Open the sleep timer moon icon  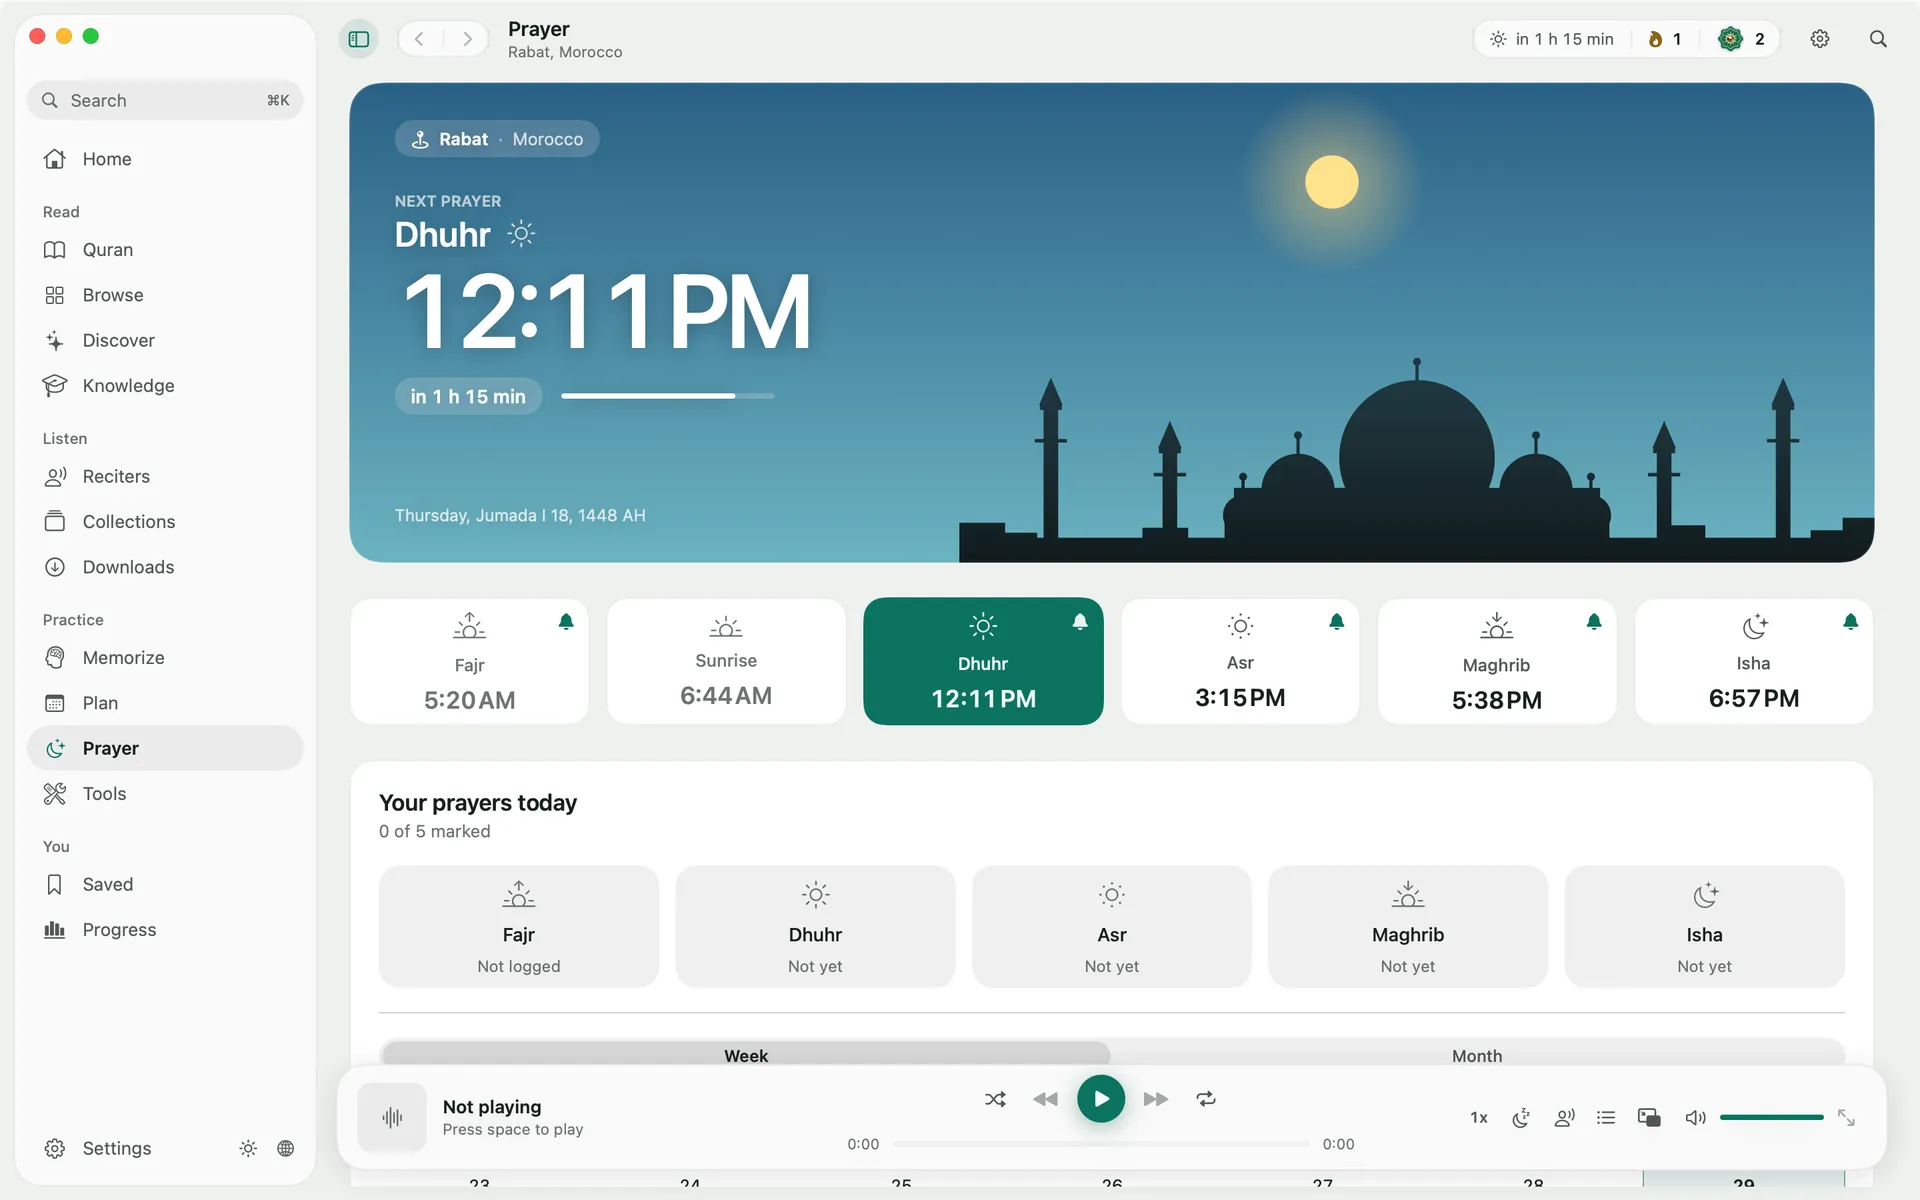[x=1521, y=1117]
